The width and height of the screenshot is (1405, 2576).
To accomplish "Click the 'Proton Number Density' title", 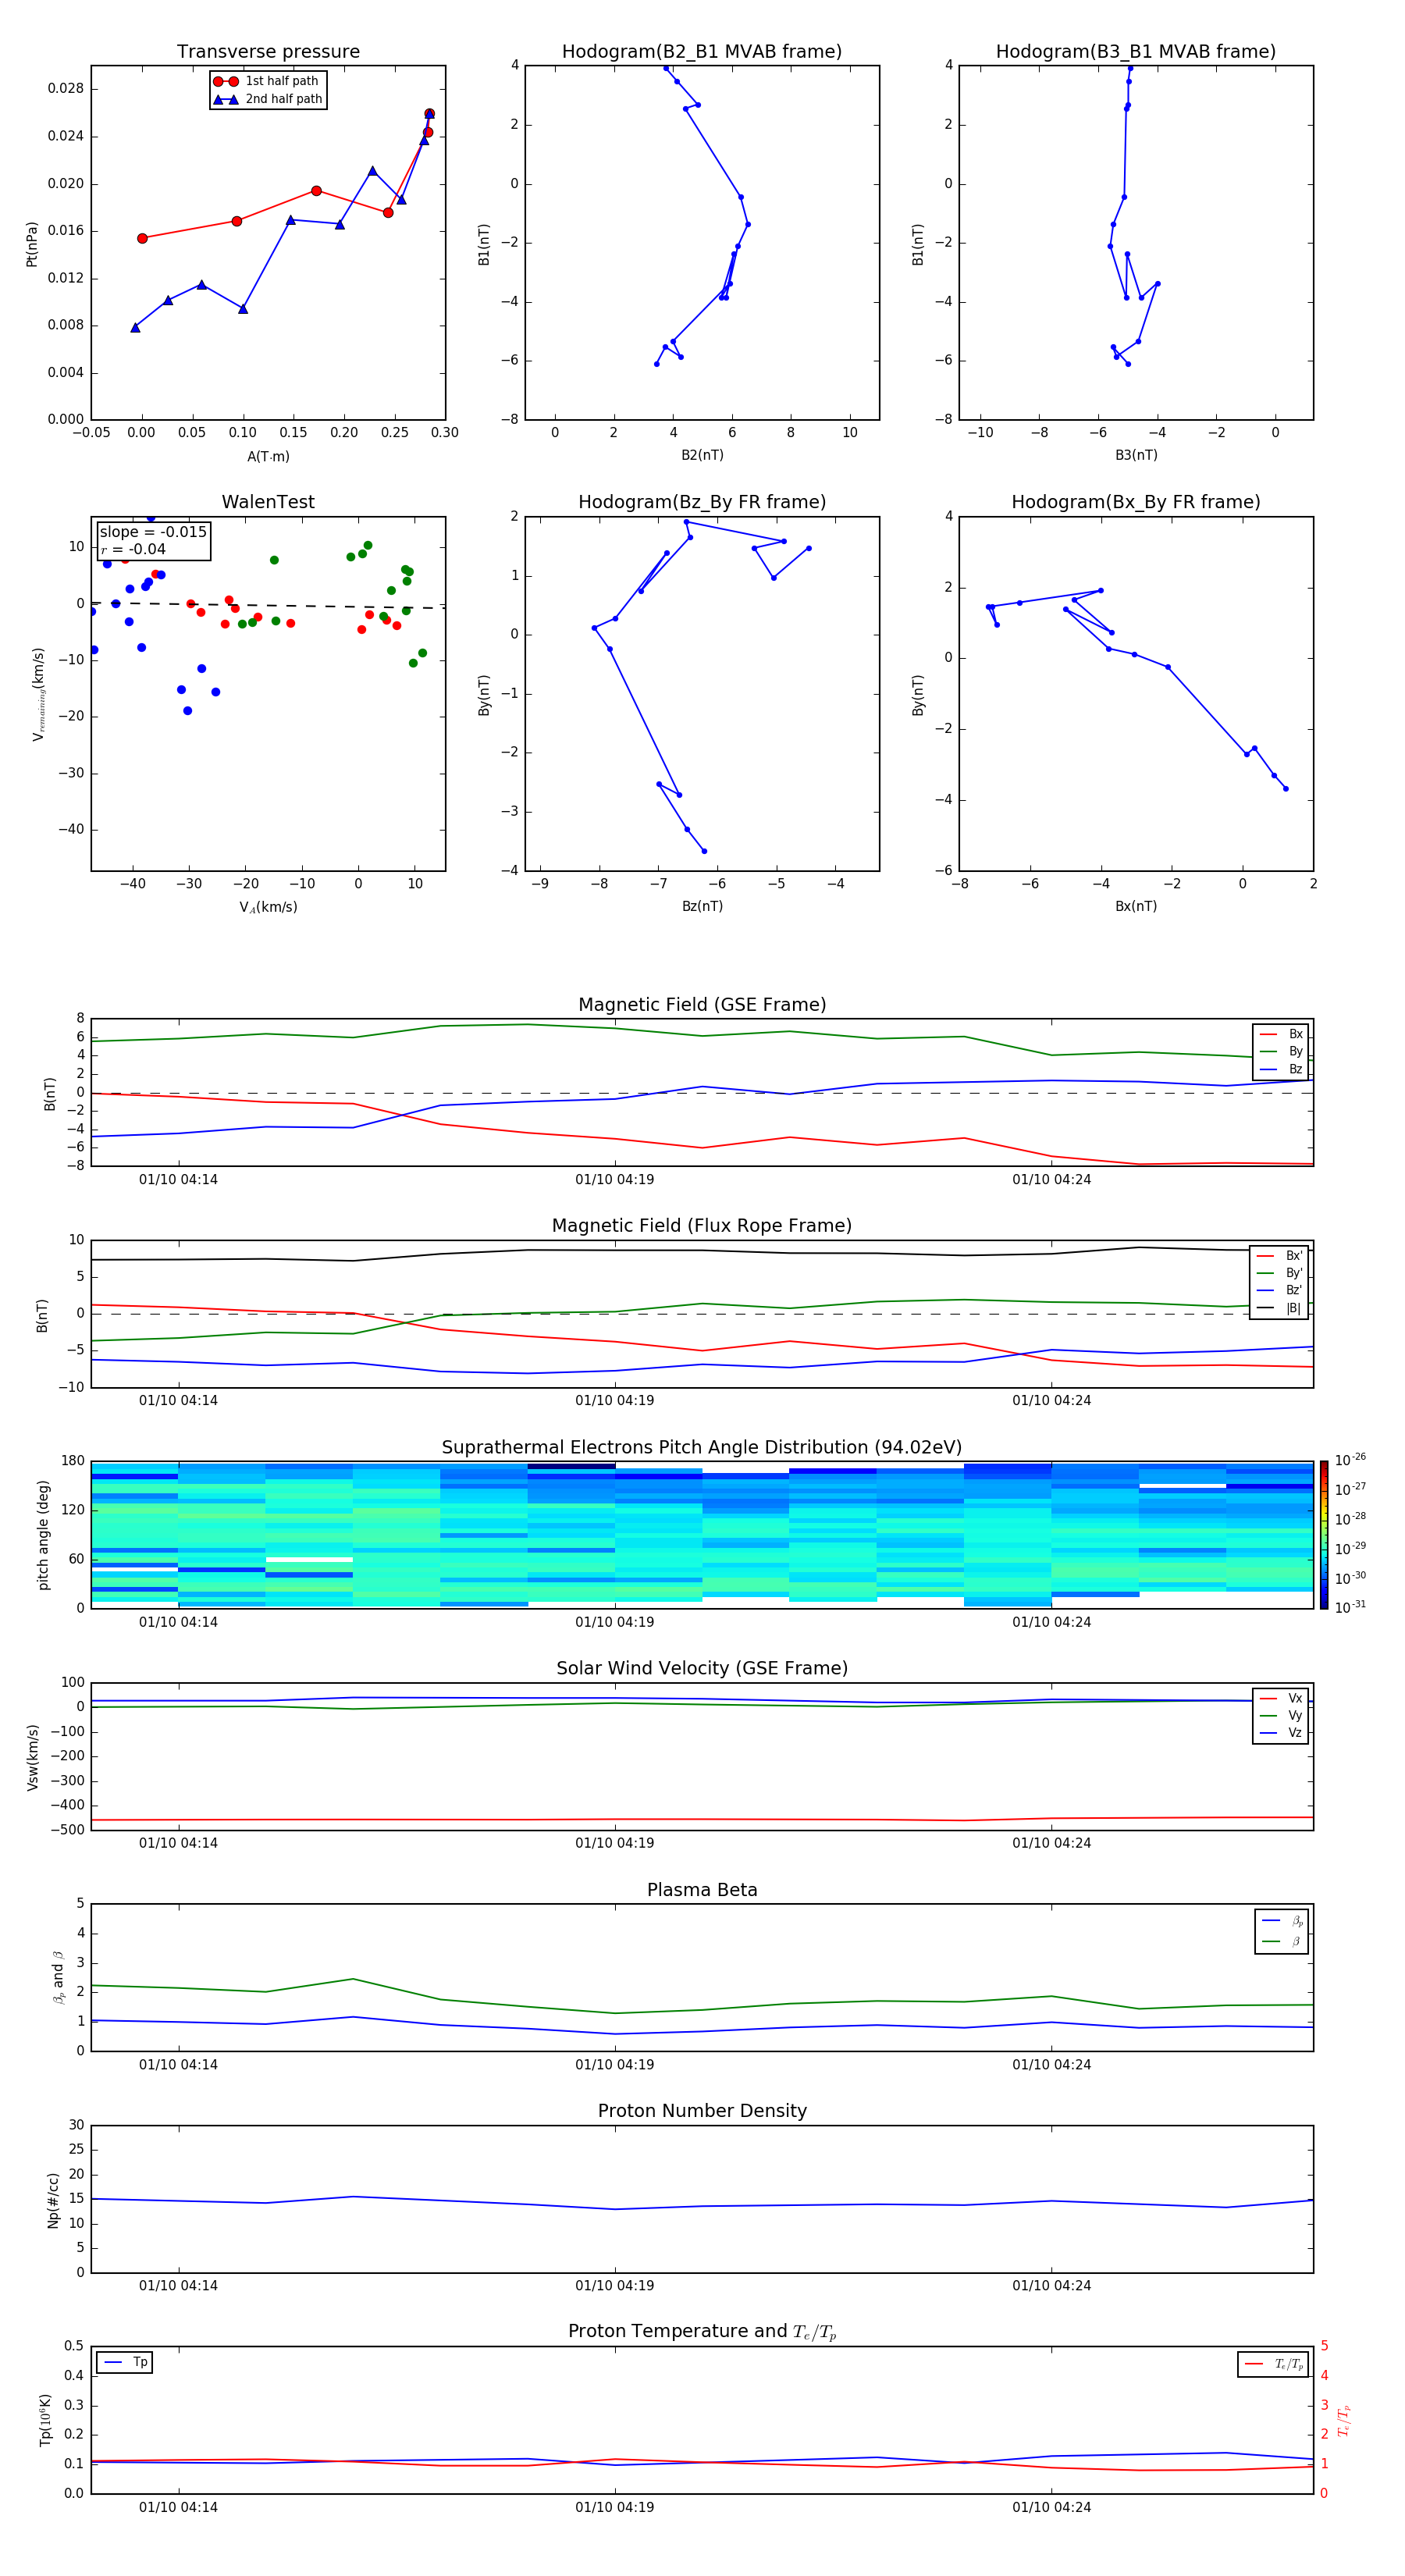I will click(x=702, y=2111).
